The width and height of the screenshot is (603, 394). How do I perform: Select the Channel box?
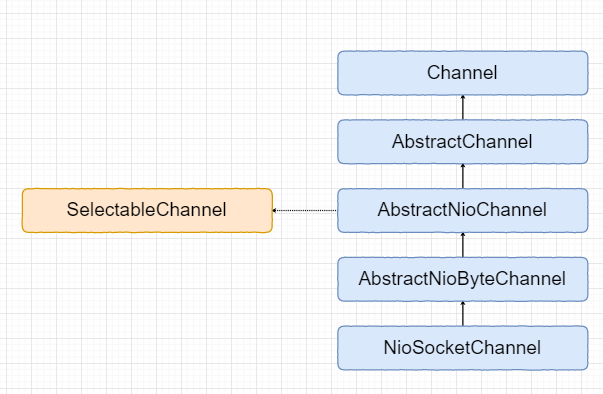(x=463, y=73)
